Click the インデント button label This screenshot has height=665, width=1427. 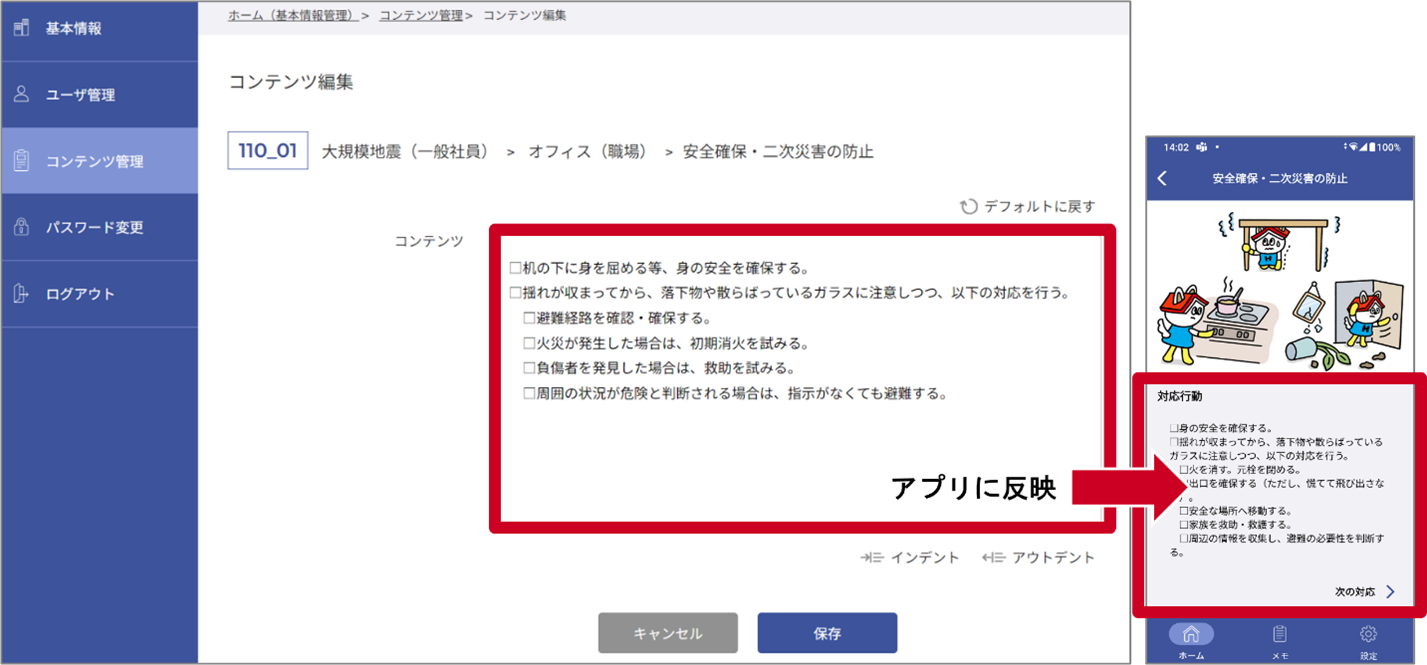pos(925,558)
